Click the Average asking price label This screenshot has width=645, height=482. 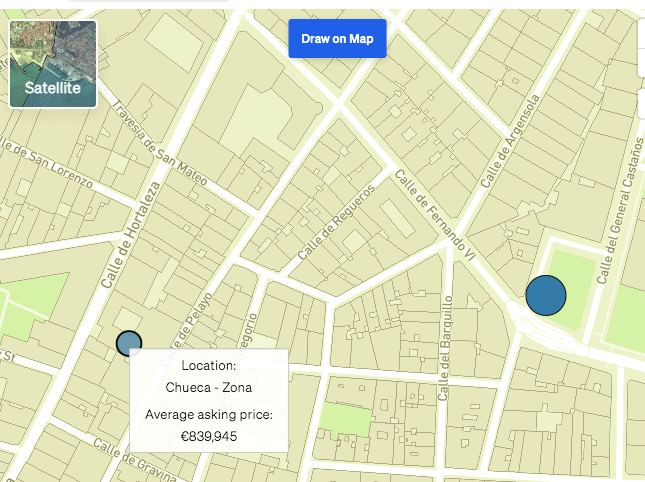[x=209, y=414]
